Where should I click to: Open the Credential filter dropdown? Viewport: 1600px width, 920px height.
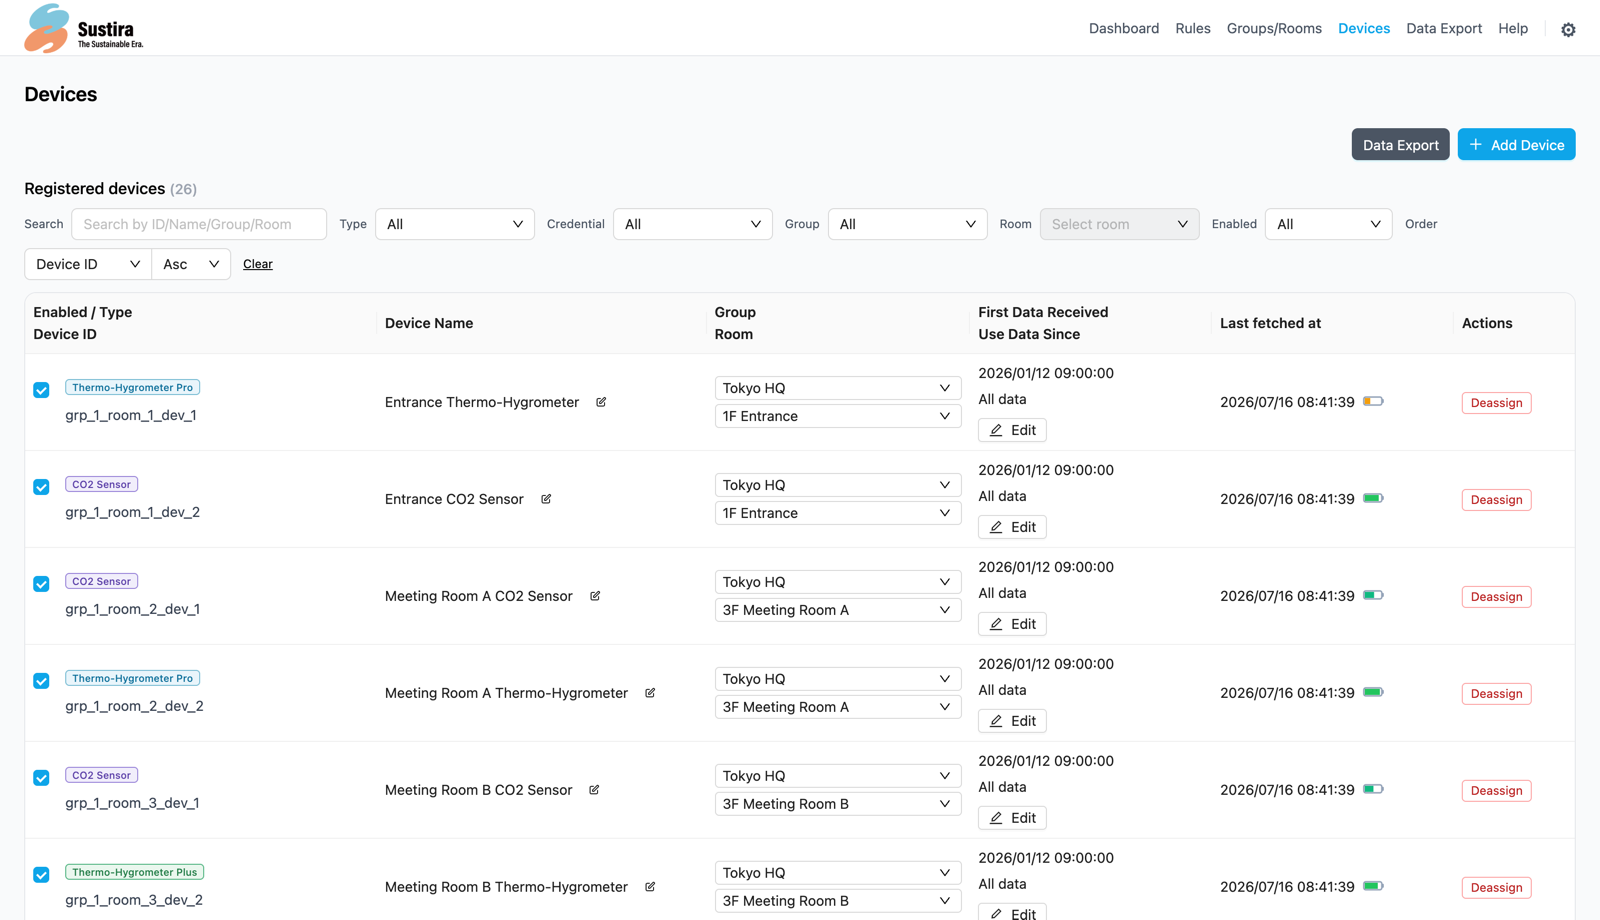[x=693, y=224]
